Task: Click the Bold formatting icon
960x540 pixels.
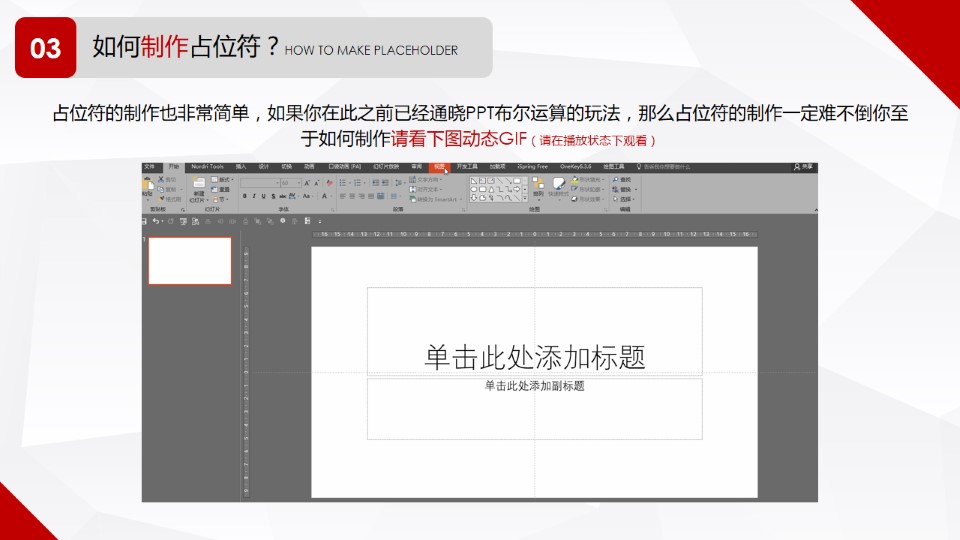Action: tap(244, 196)
